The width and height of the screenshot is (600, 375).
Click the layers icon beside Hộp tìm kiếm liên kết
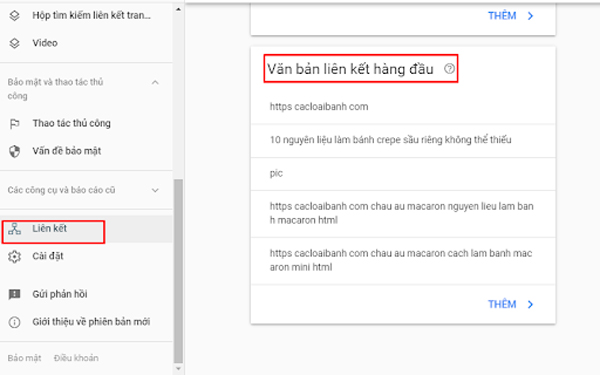pos(15,16)
